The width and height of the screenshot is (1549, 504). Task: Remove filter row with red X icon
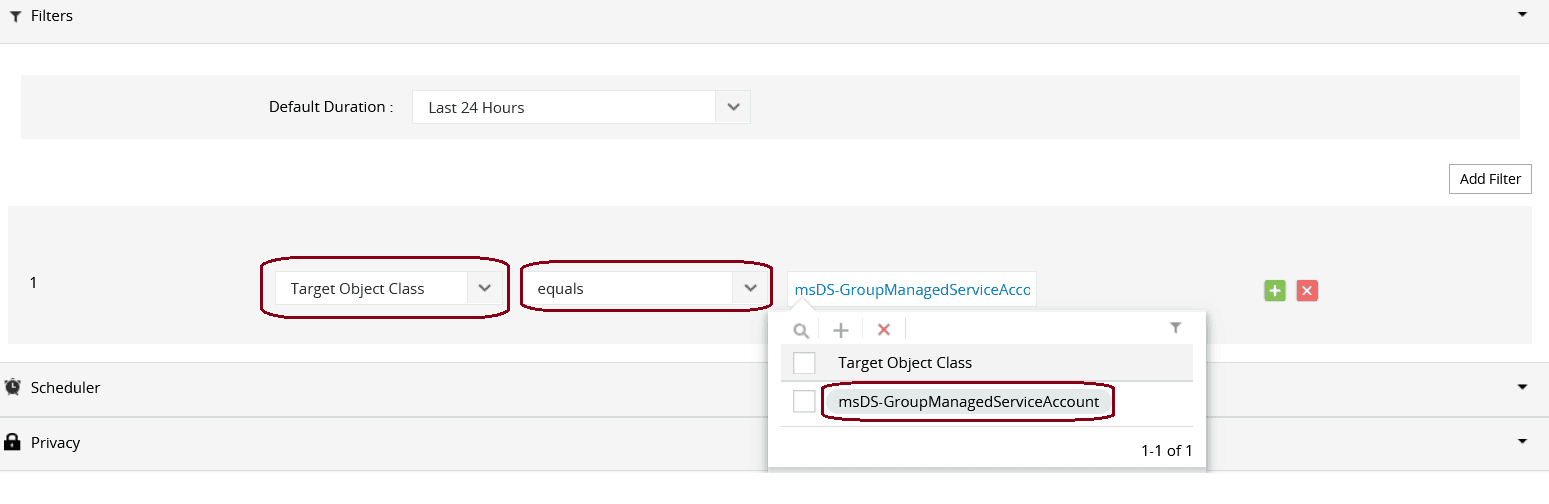point(1307,290)
